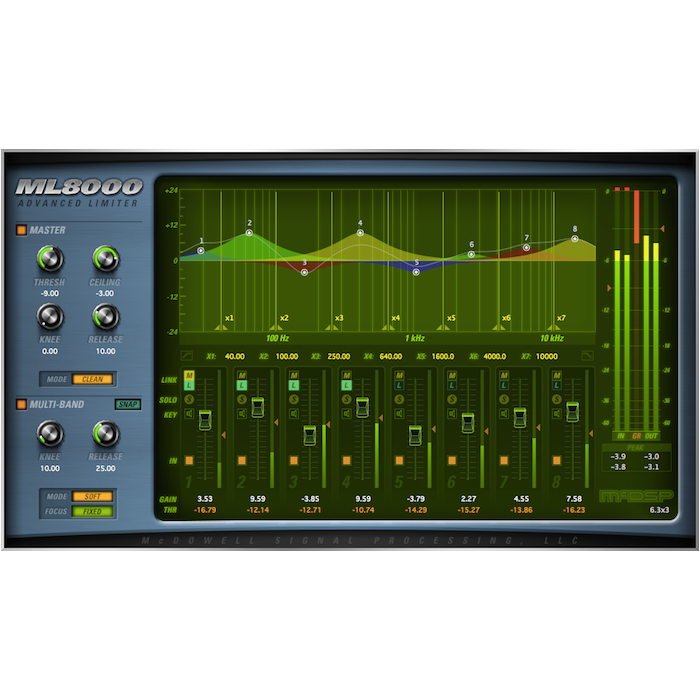
Task: Select EQ node 3 on the graph
Action: click(x=304, y=272)
